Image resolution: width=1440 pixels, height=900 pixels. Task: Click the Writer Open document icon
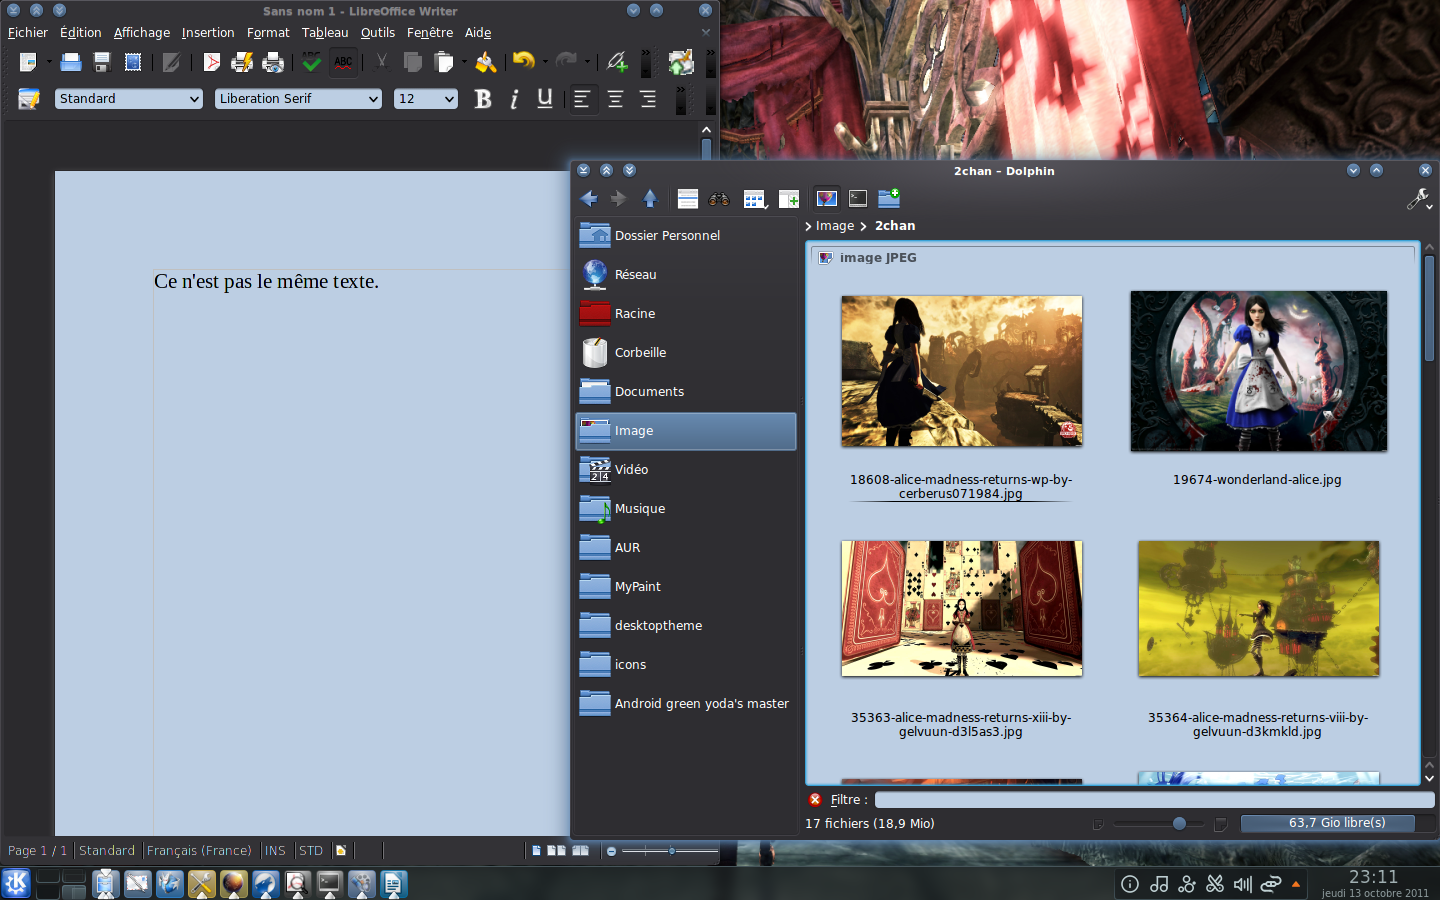click(71, 62)
